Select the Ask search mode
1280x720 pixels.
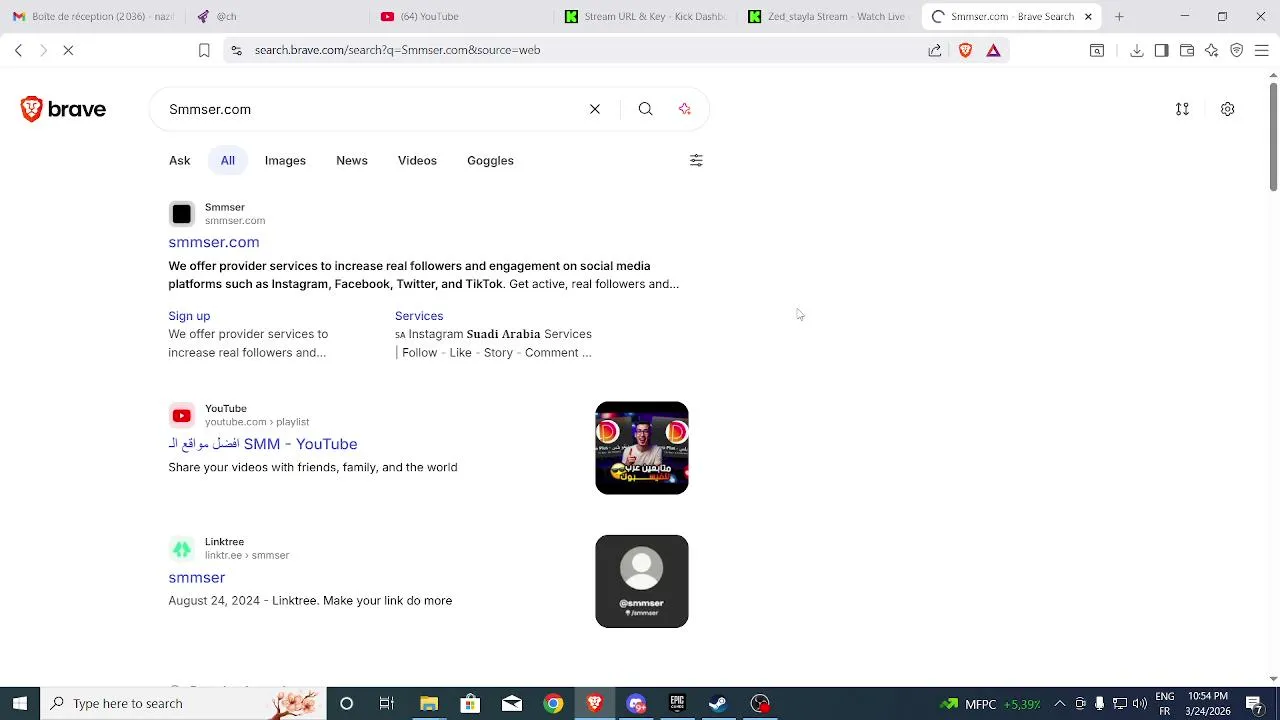click(179, 160)
